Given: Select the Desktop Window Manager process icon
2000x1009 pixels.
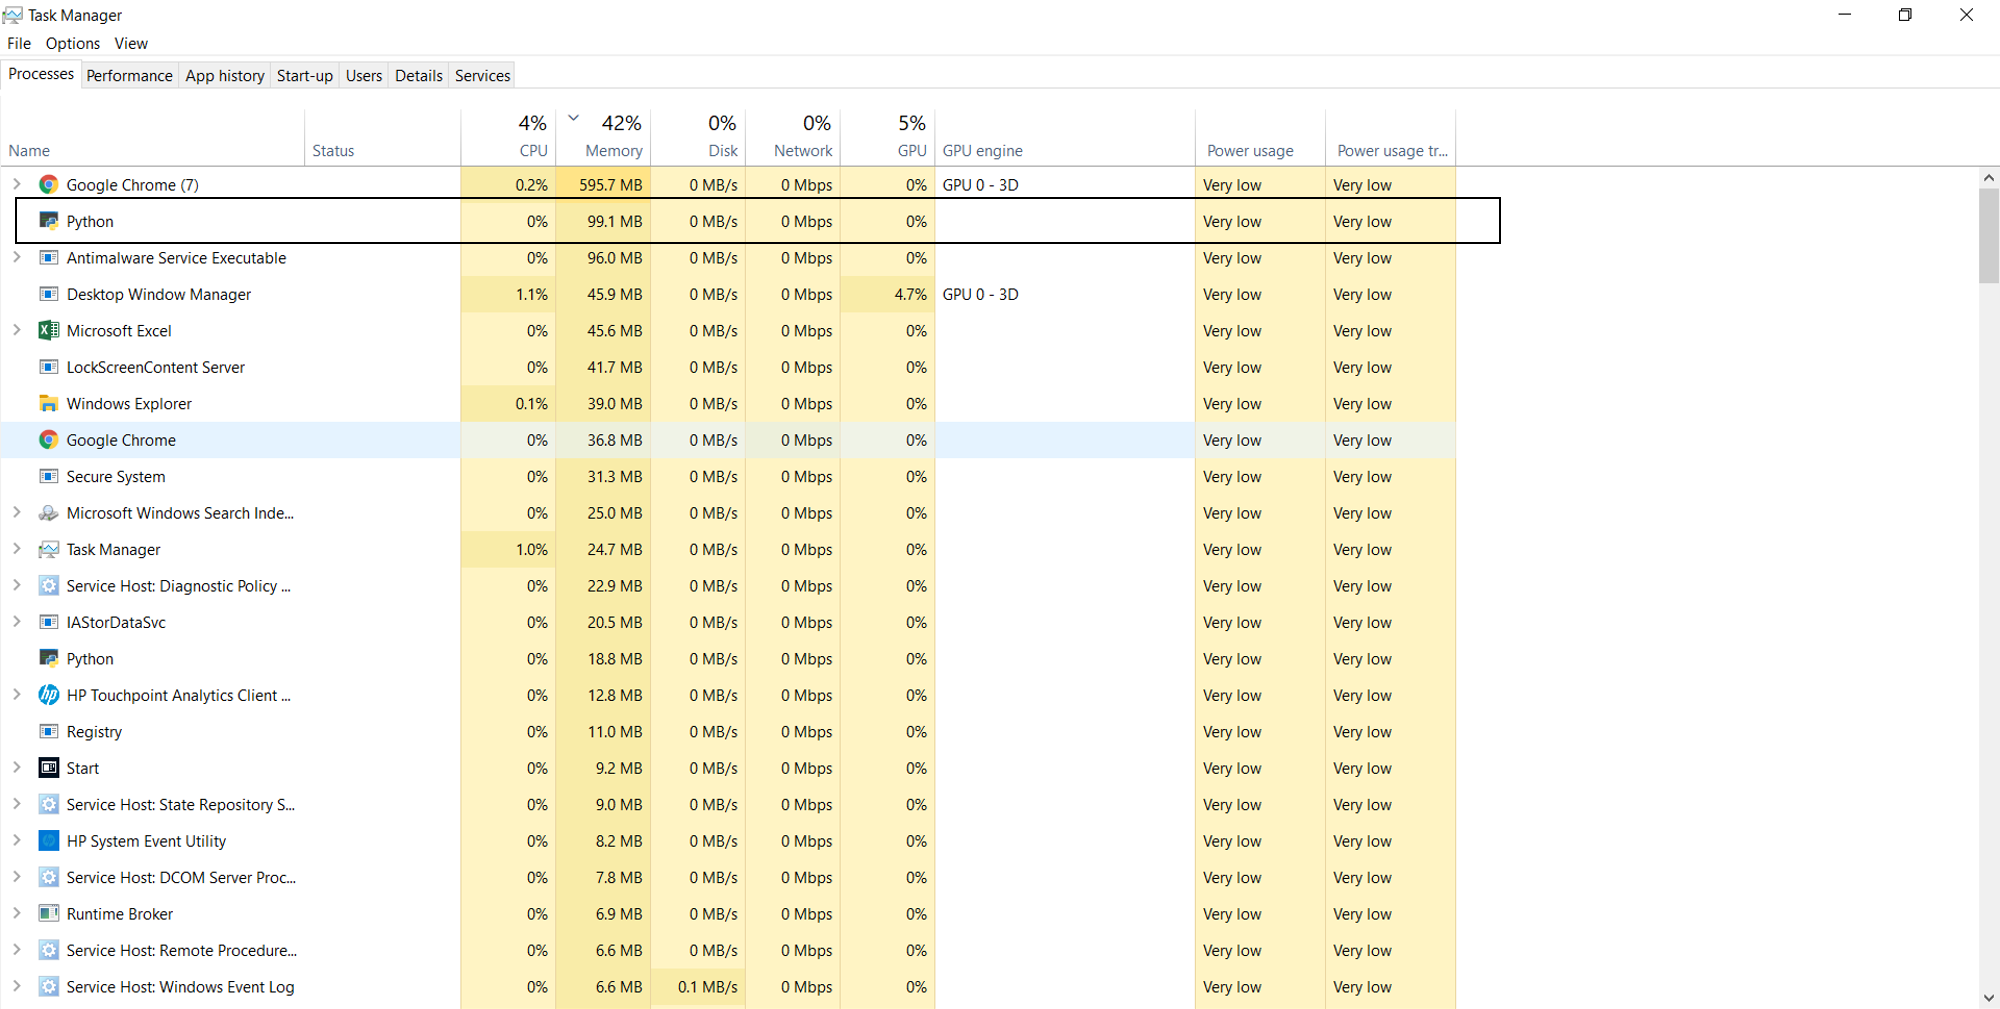Looking at the screenshot, I should tap(48, 294).
